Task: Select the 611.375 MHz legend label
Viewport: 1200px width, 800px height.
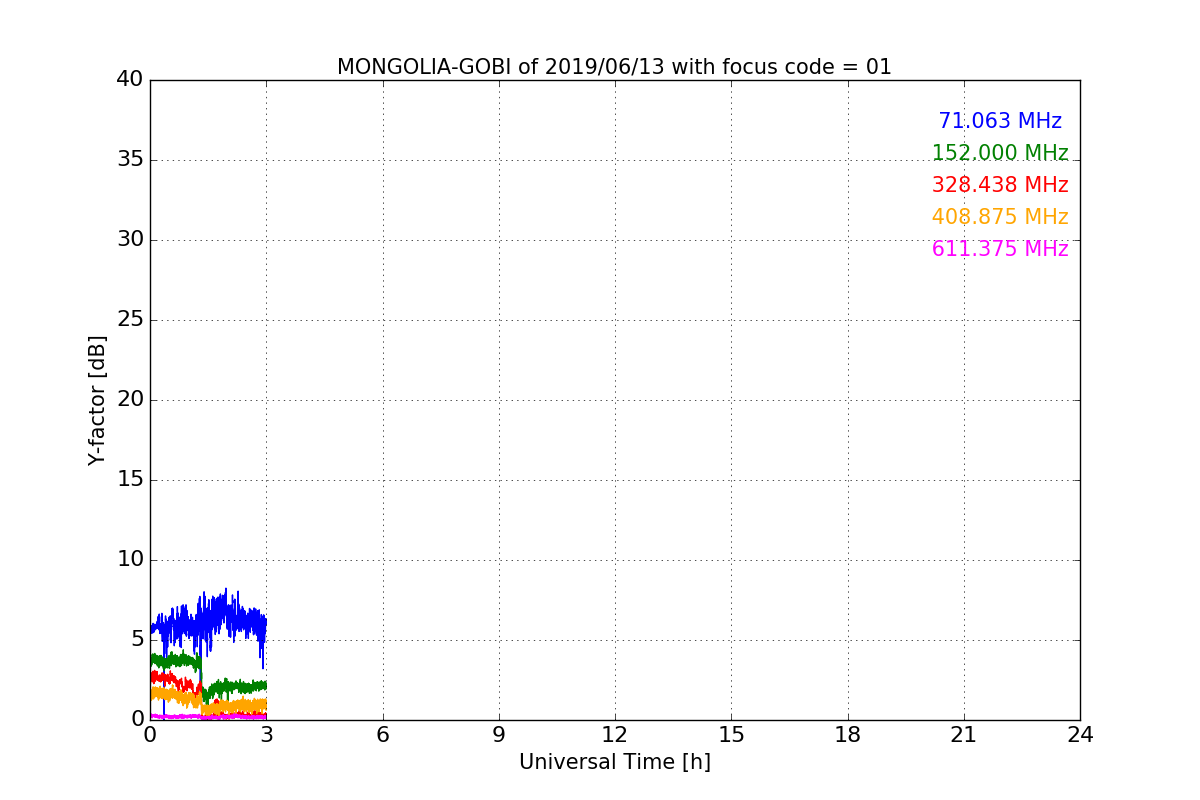Action: click(x=1000, y=249)
